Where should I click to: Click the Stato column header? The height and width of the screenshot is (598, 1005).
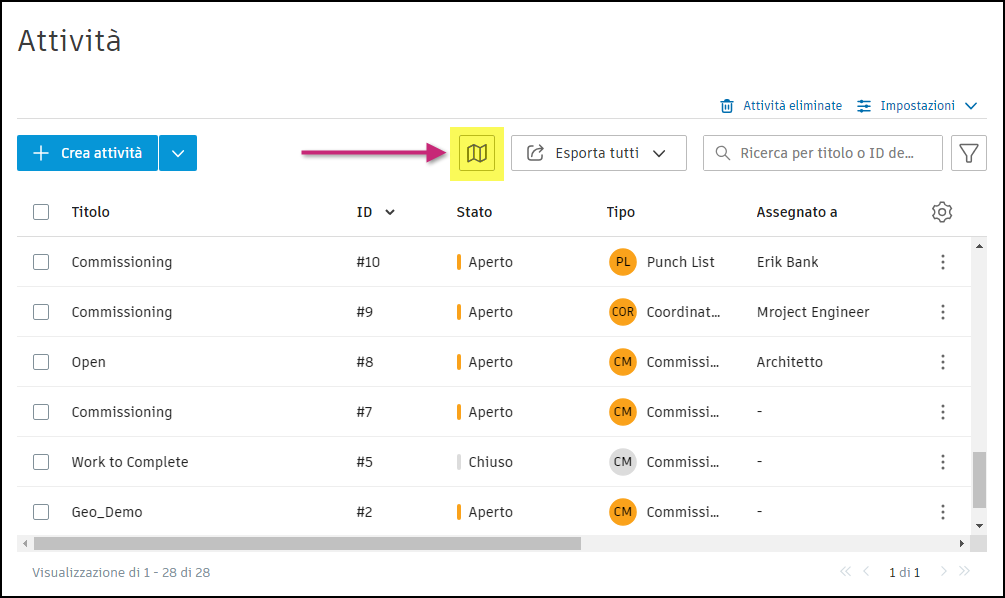click(x=474, y=212)
